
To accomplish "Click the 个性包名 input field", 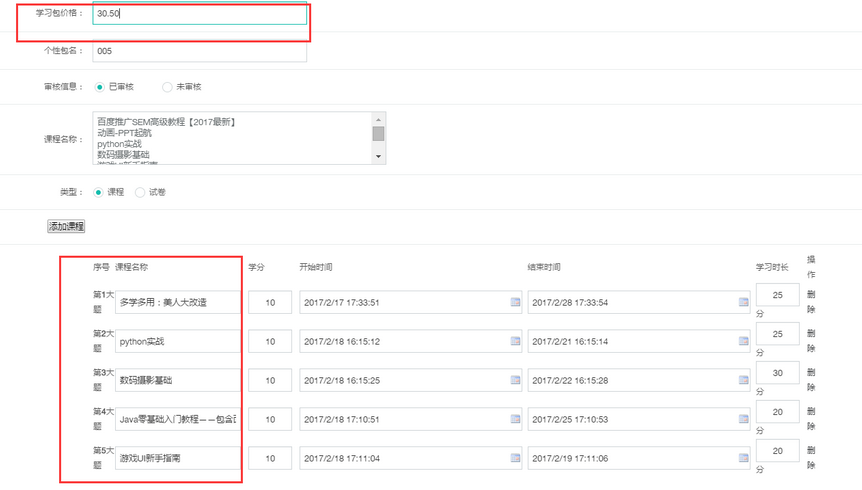I will pyautogui.click(x=199, y=51).
